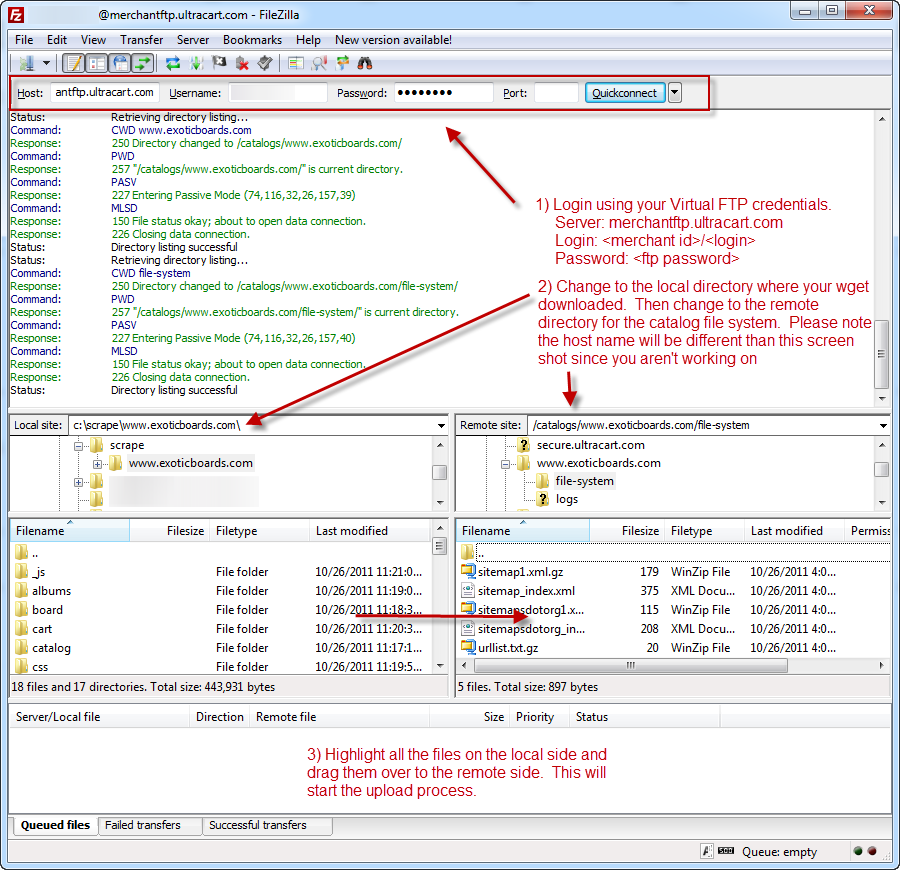Click the cancel current operation flag icon
The height and width of the screenshot is (870, 900).
pyautogui.click(x=219, y=63)
